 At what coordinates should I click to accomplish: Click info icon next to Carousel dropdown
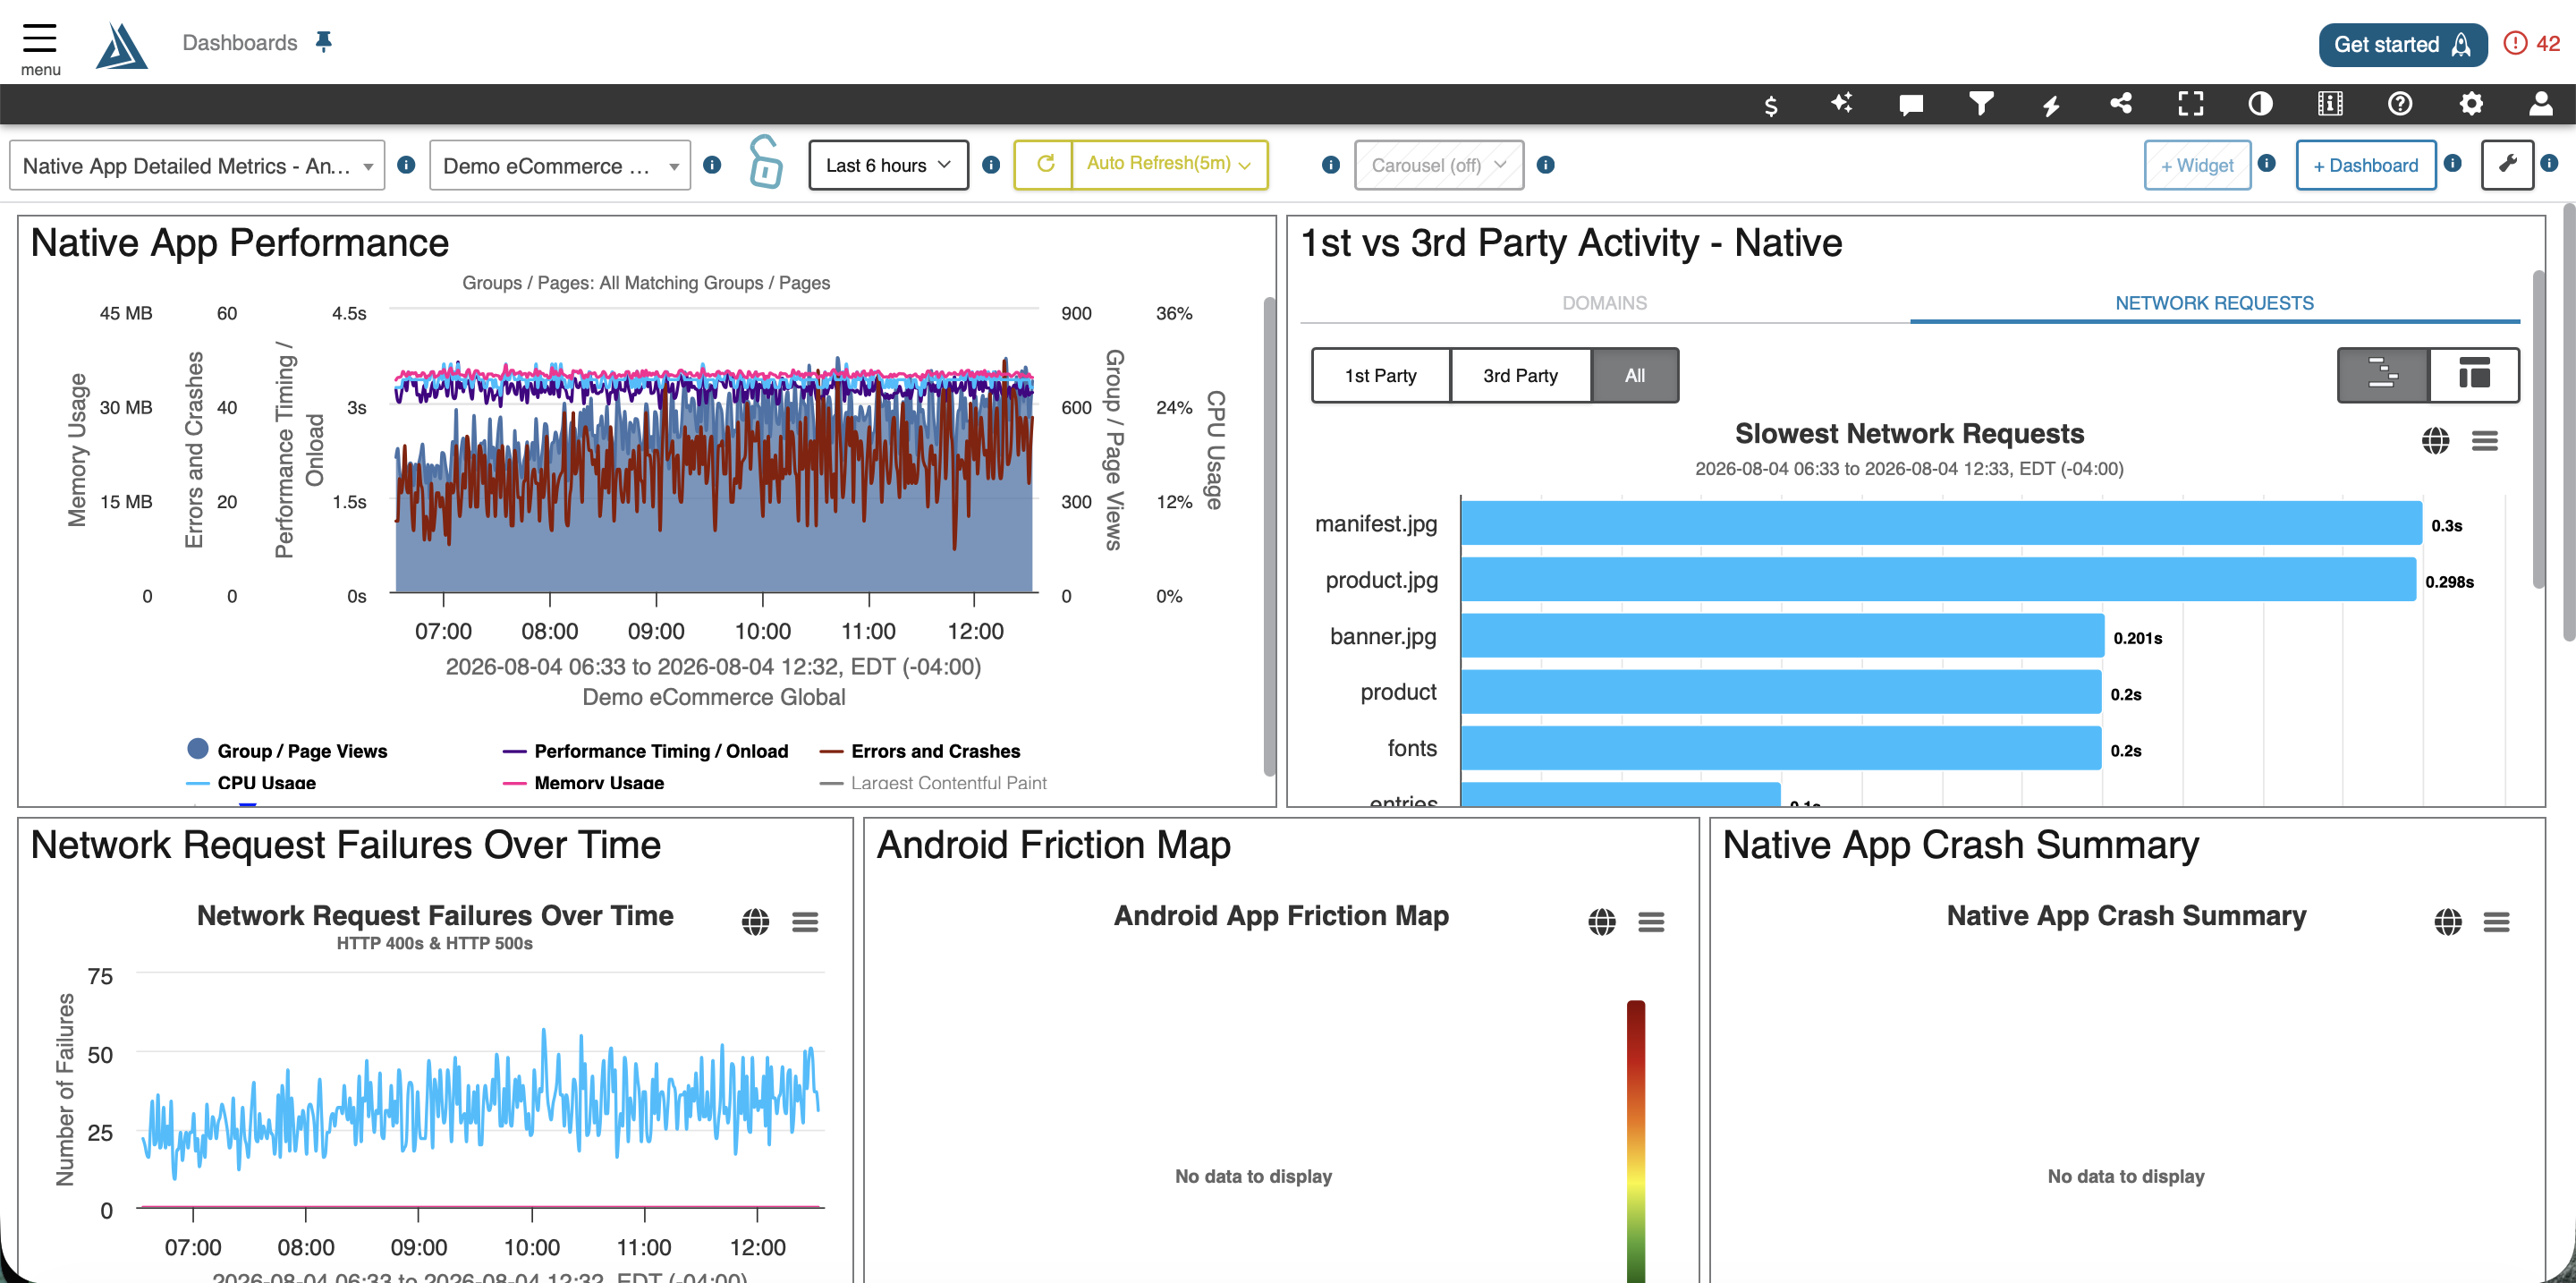(x=1545, y=164)
